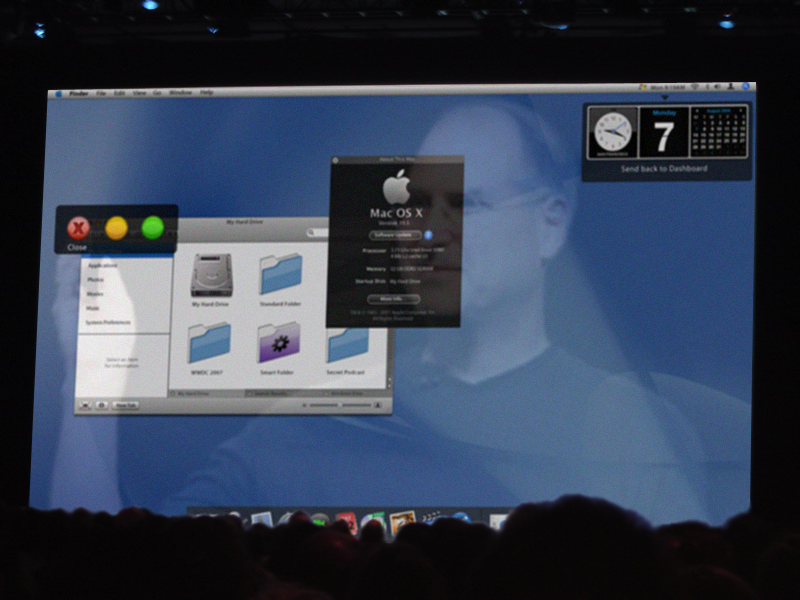
Task: Click the More Info button in About This Mac
Action: pos(393,299)
